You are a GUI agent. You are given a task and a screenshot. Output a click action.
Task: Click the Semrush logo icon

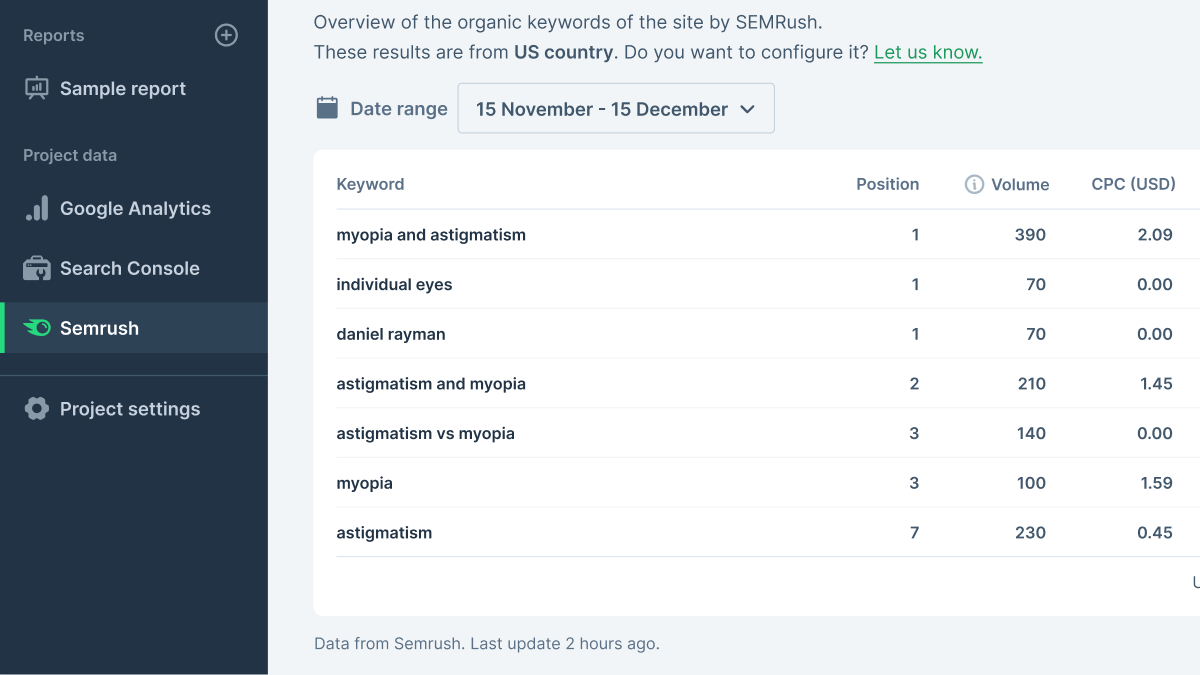[37, 328]
